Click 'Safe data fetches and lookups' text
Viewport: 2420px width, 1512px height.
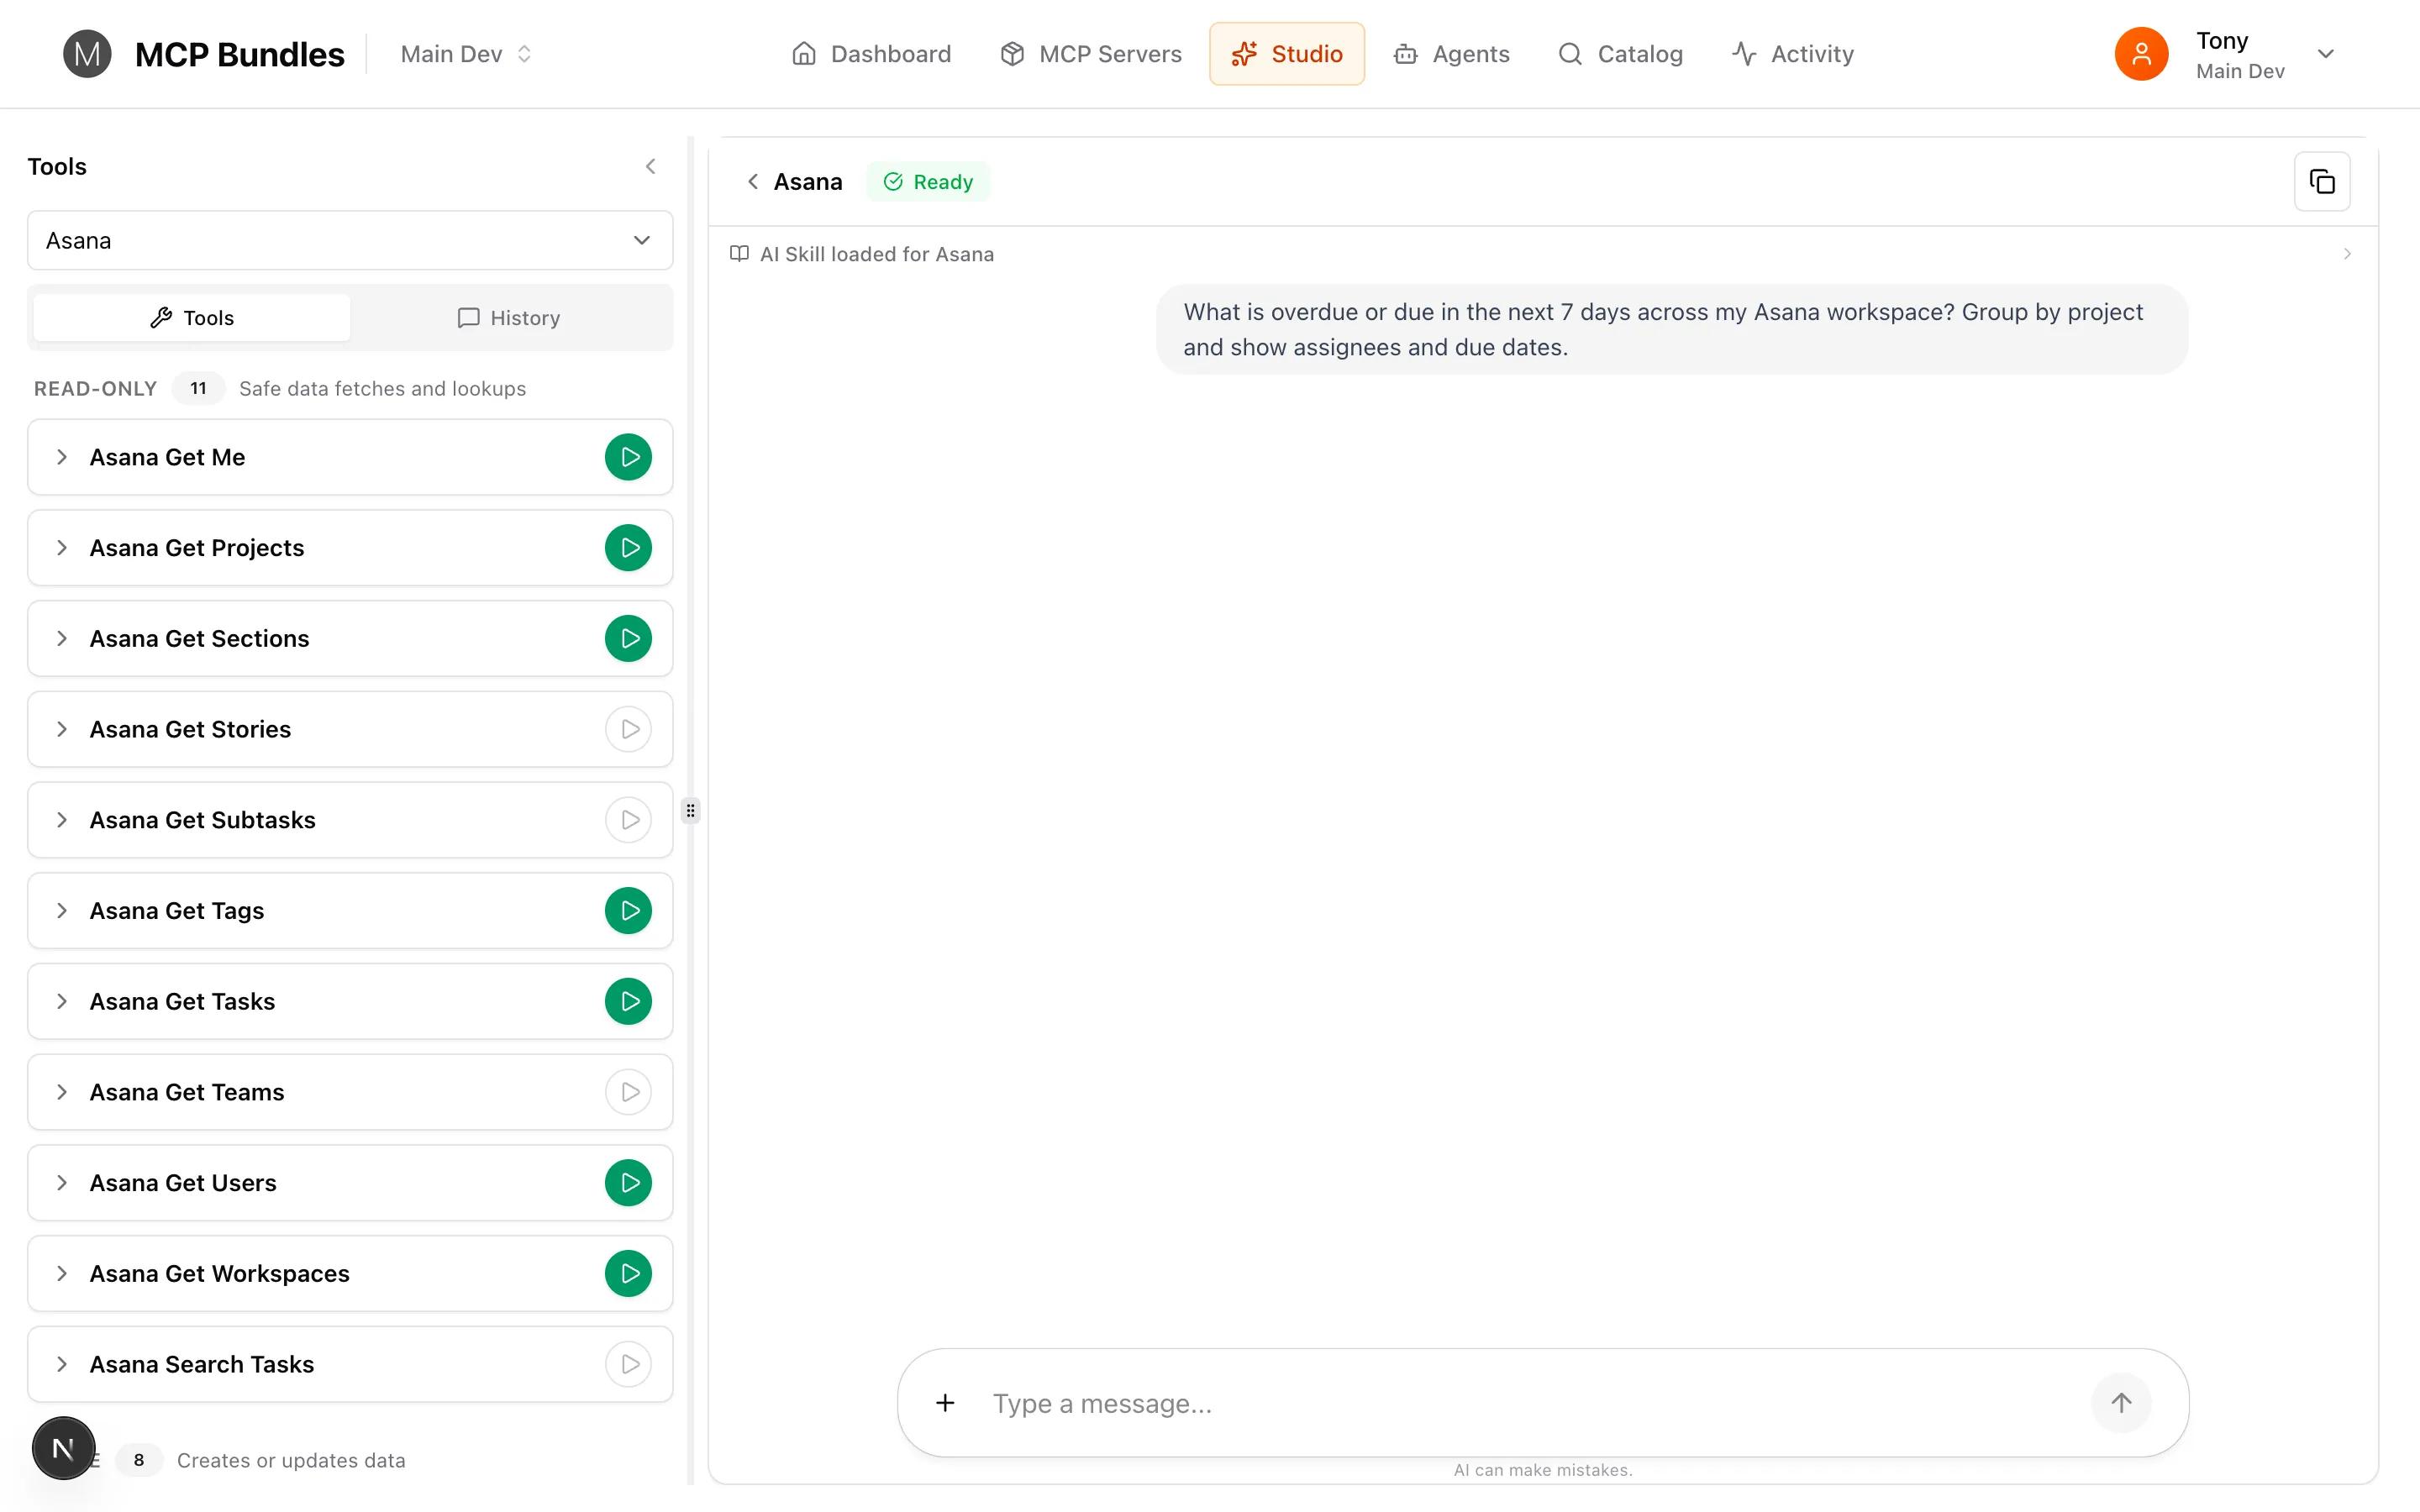pos(382,389)
